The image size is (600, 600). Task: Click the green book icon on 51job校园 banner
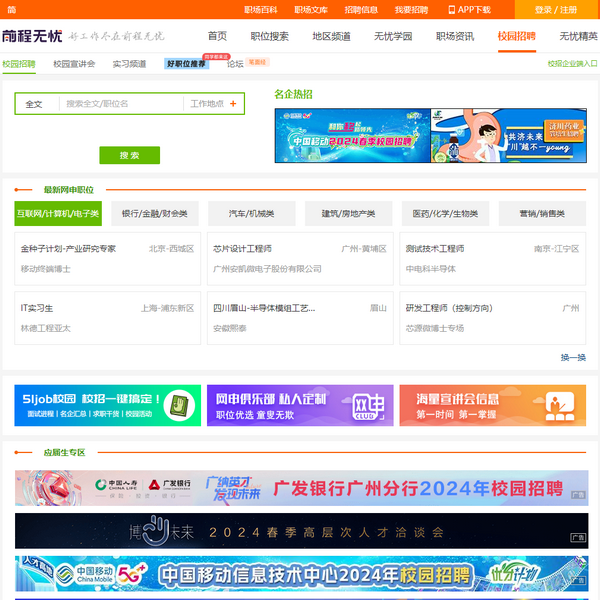coord(178,405)
